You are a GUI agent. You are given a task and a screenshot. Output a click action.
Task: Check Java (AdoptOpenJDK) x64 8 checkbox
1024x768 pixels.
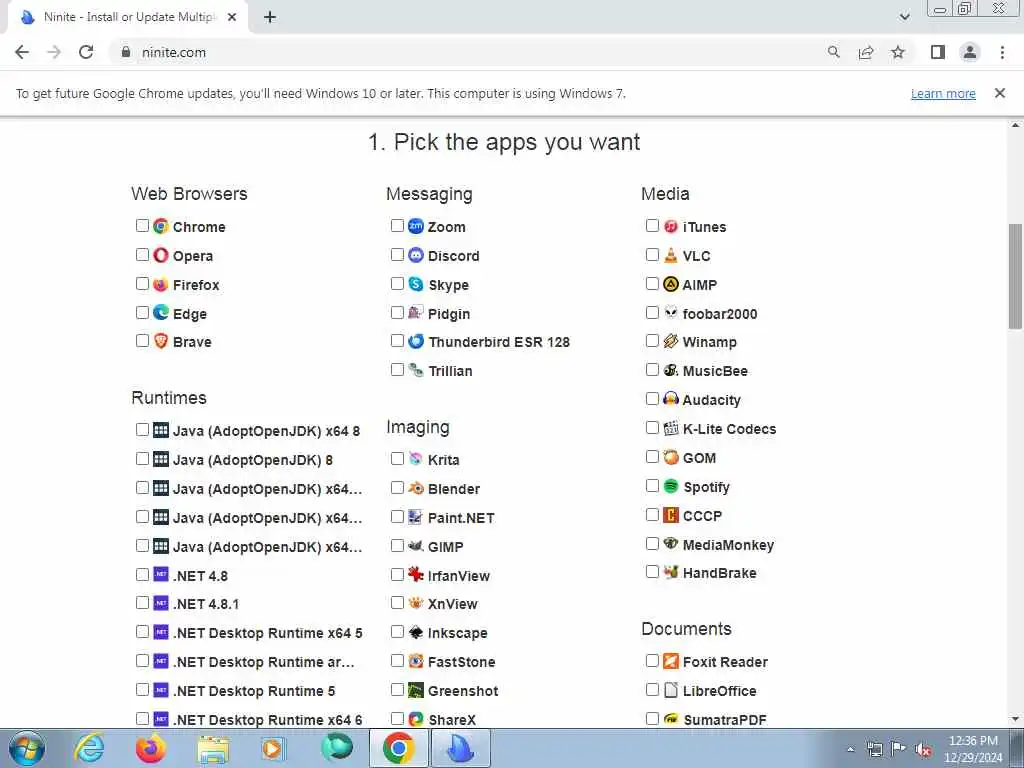142,430
